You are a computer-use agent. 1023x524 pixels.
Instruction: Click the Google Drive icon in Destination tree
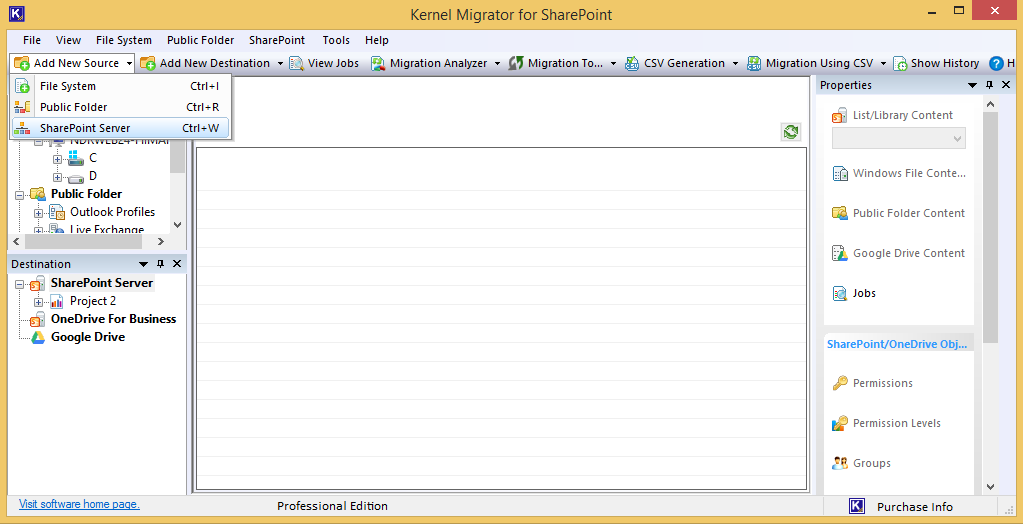[38, 337]
